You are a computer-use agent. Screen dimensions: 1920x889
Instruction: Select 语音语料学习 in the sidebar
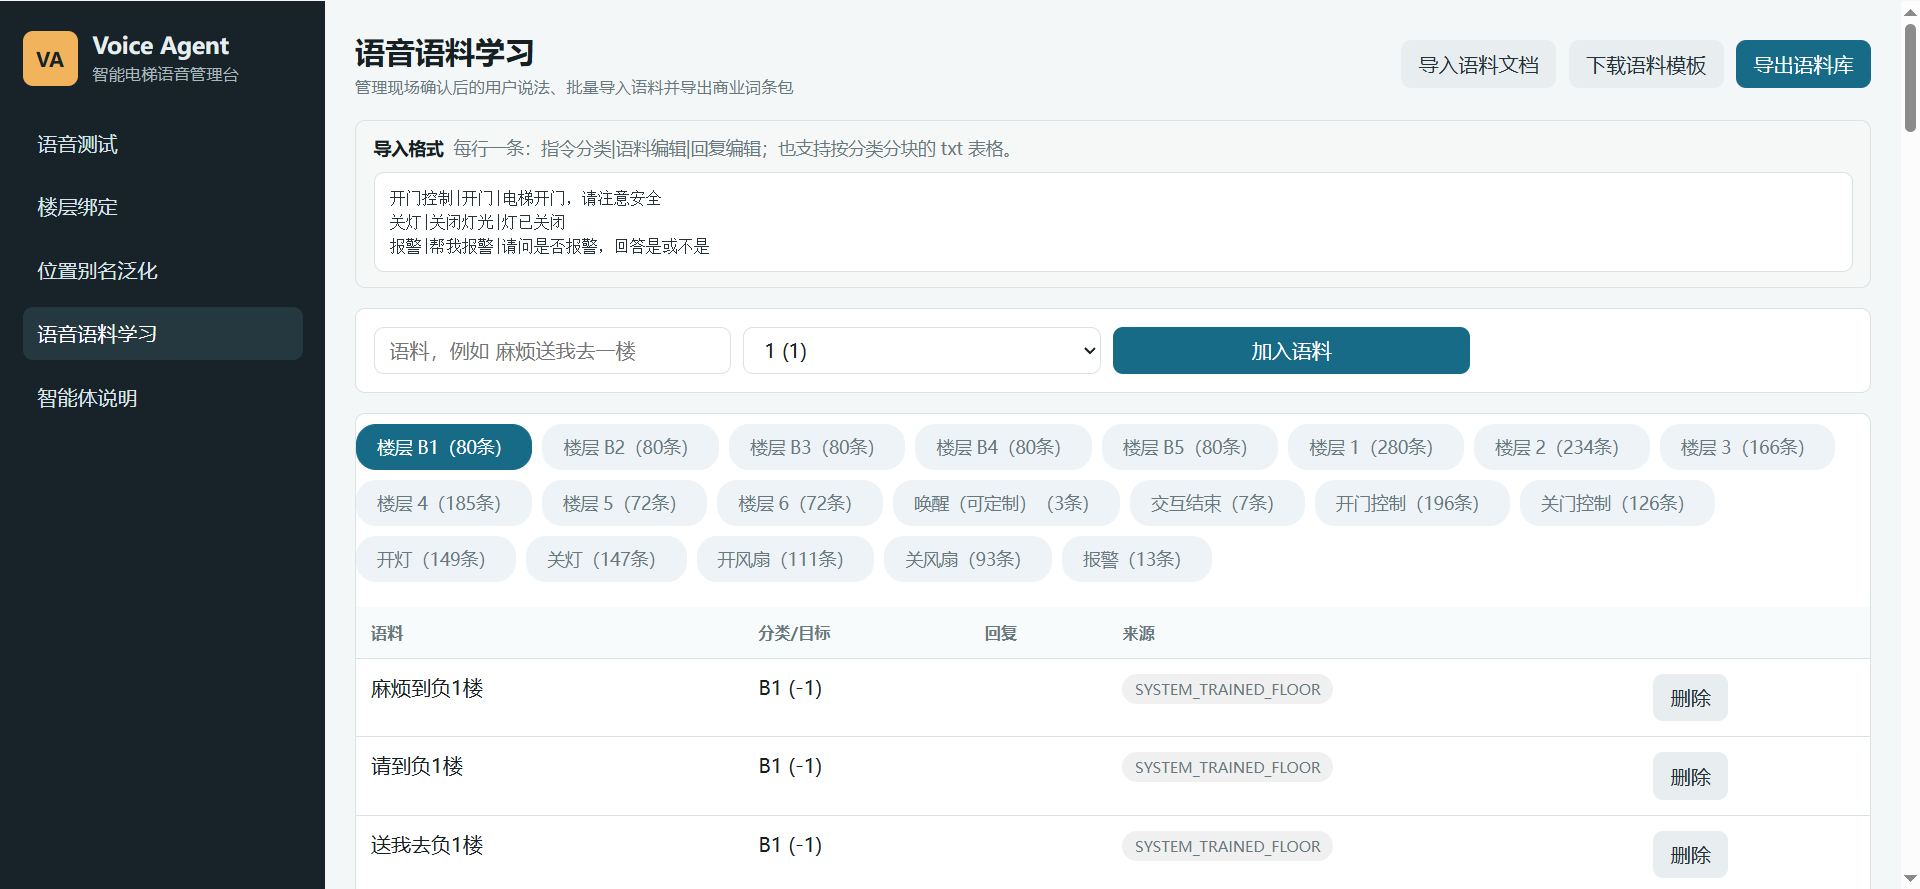163,334
